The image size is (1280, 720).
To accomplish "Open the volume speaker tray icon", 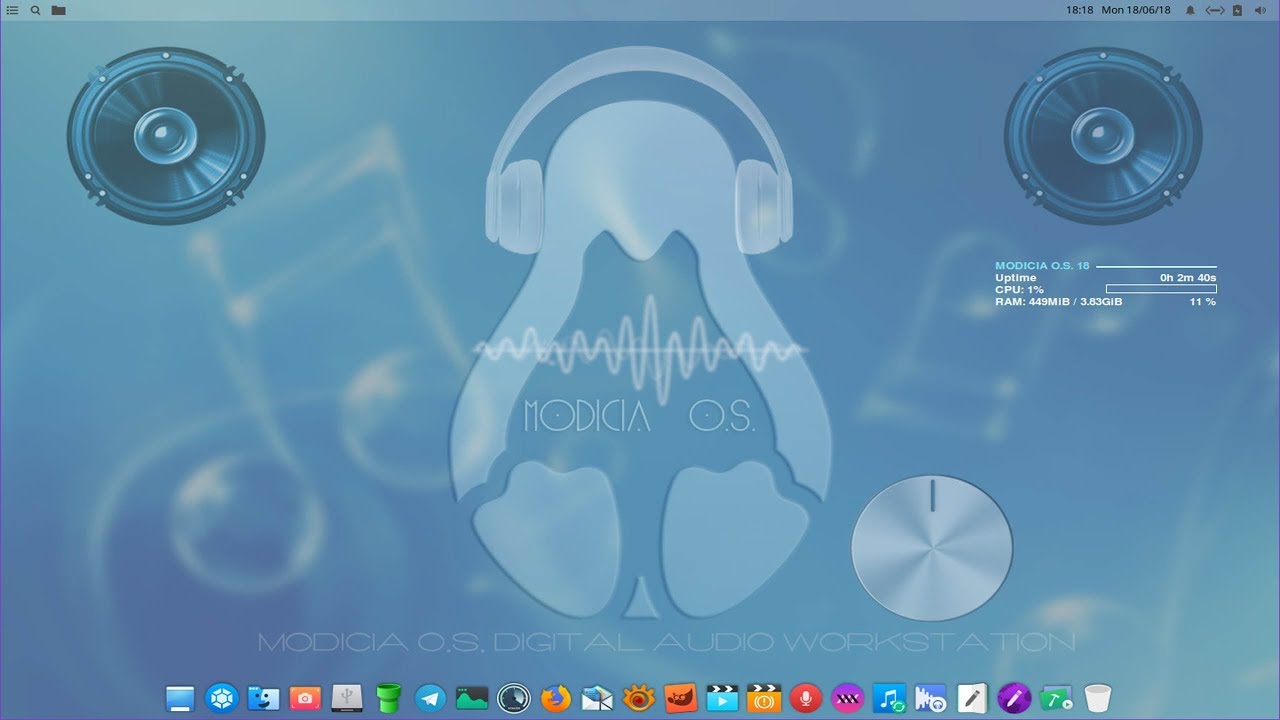I will [1261, 10].
